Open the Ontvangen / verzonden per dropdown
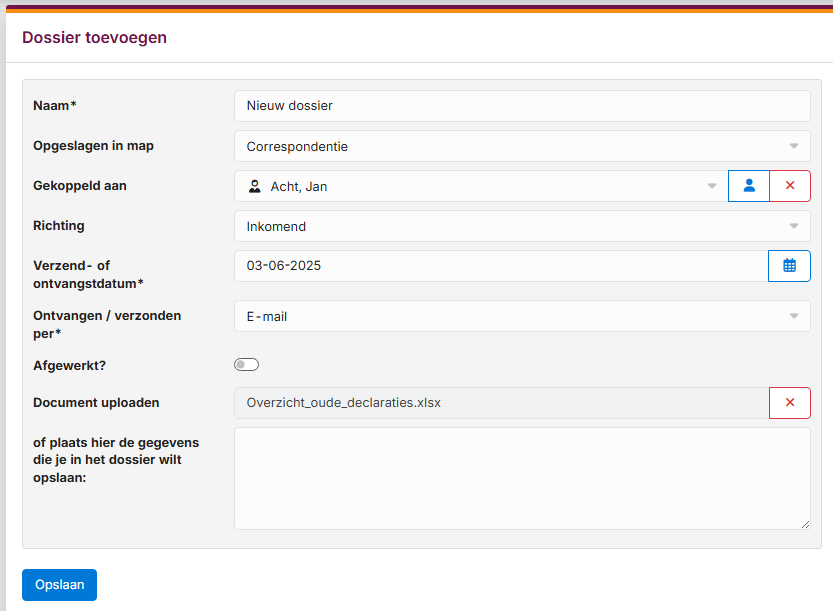The height and width of the screenshot is (611, 833). 522,316
